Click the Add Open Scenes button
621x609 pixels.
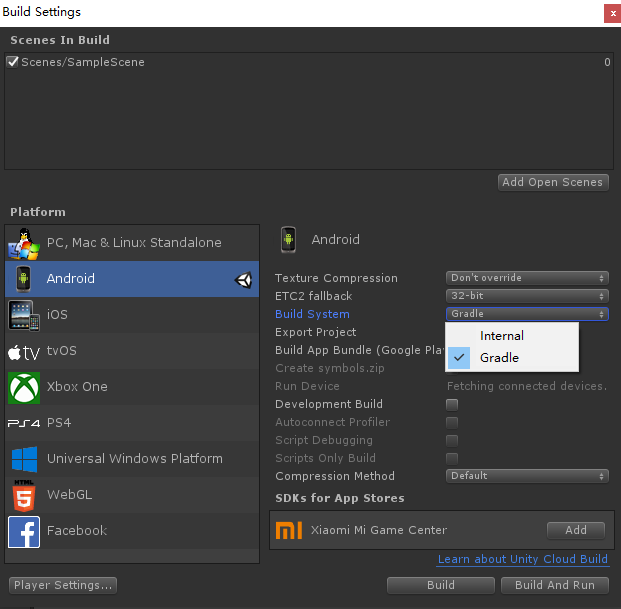[x=553, y=182]
